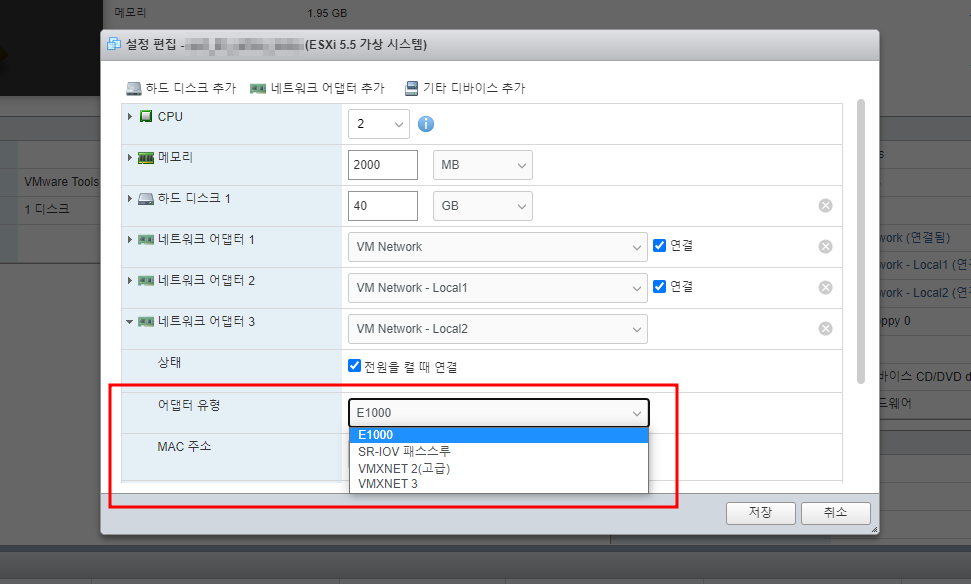Screen dimensions: 971x584
Task: Click the 어댑터 유형 label
Action: (x=189, y=405)
